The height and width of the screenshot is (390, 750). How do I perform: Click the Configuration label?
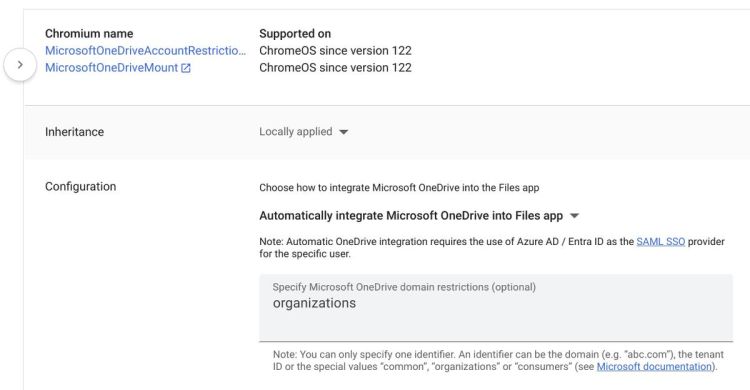(x=80, y=187)
